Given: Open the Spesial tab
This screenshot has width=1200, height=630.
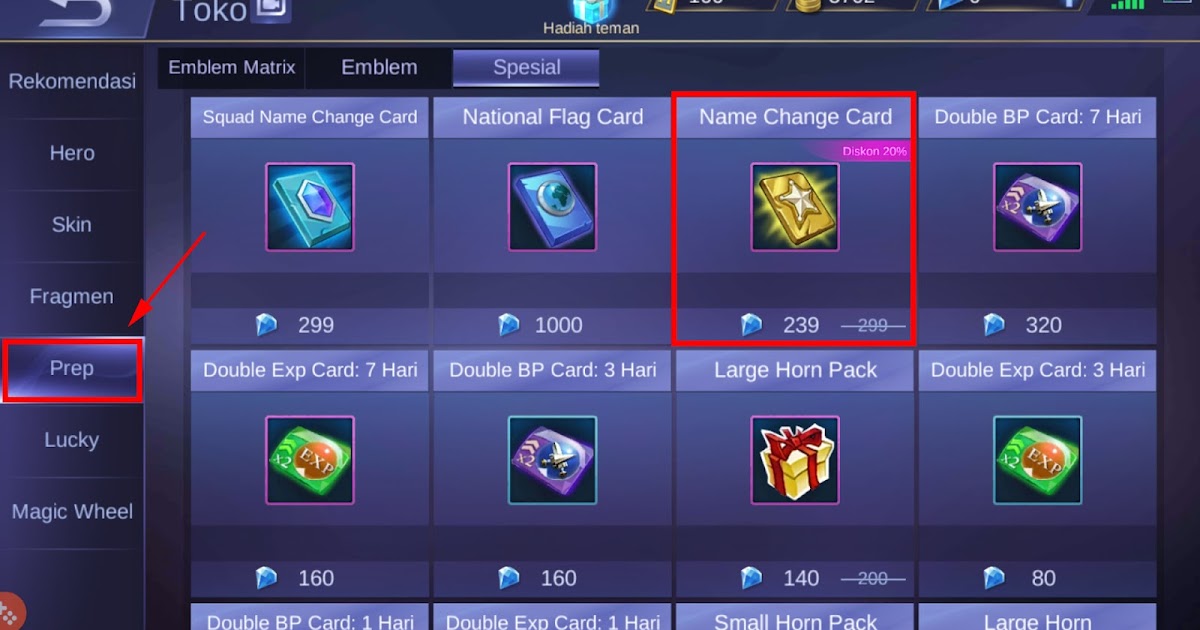Looking at the screenshot, I should [x=526, y=68].
